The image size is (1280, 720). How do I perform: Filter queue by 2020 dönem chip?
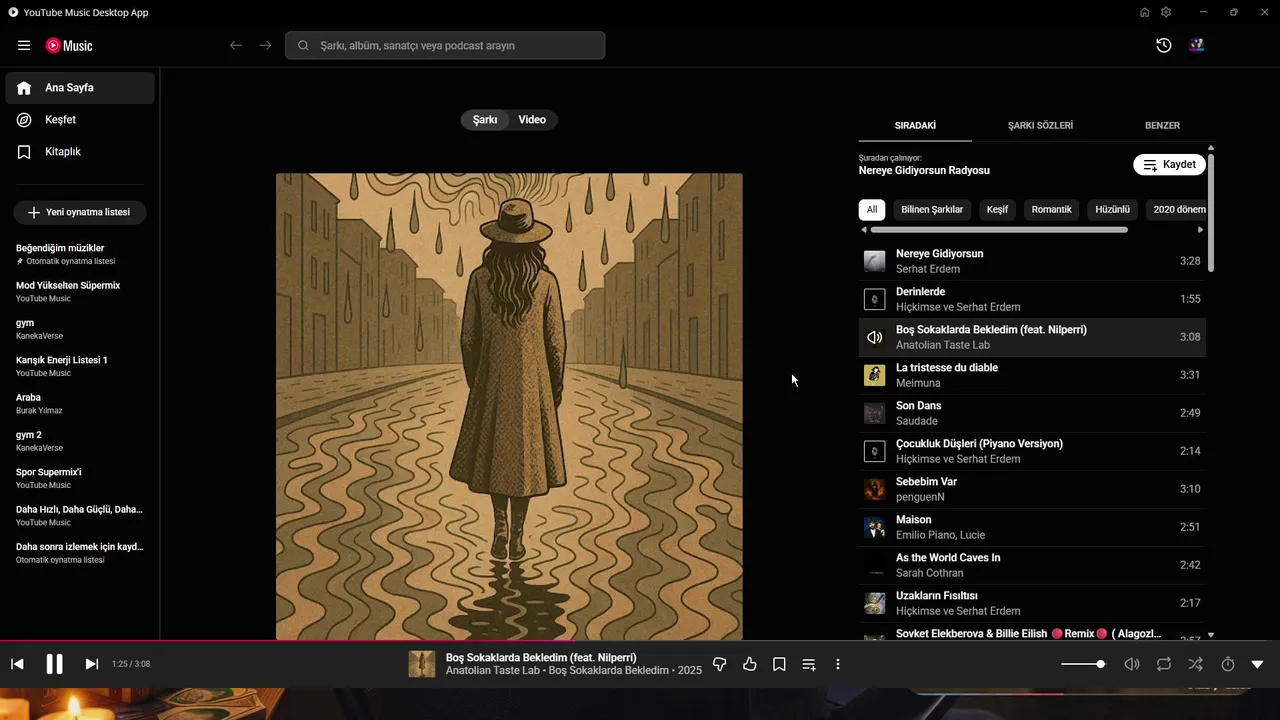[1175, 210]
